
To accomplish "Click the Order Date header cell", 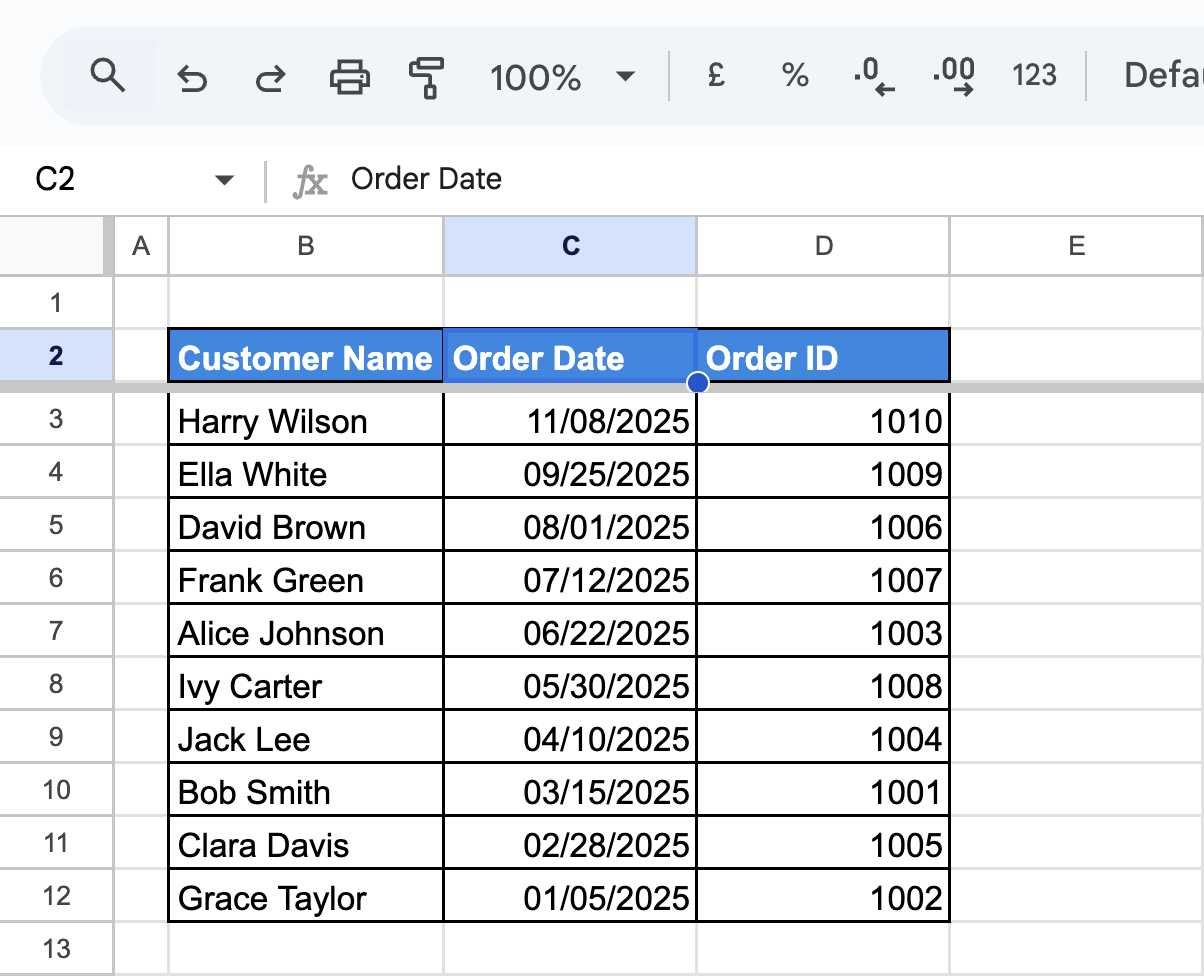I will [x=570, y=356].
